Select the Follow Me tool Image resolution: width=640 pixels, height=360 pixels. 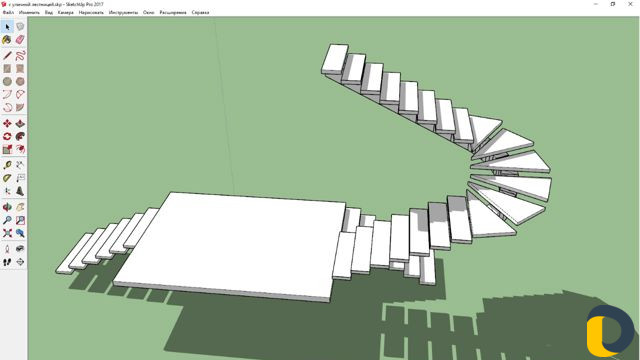(x=20, y=136)
